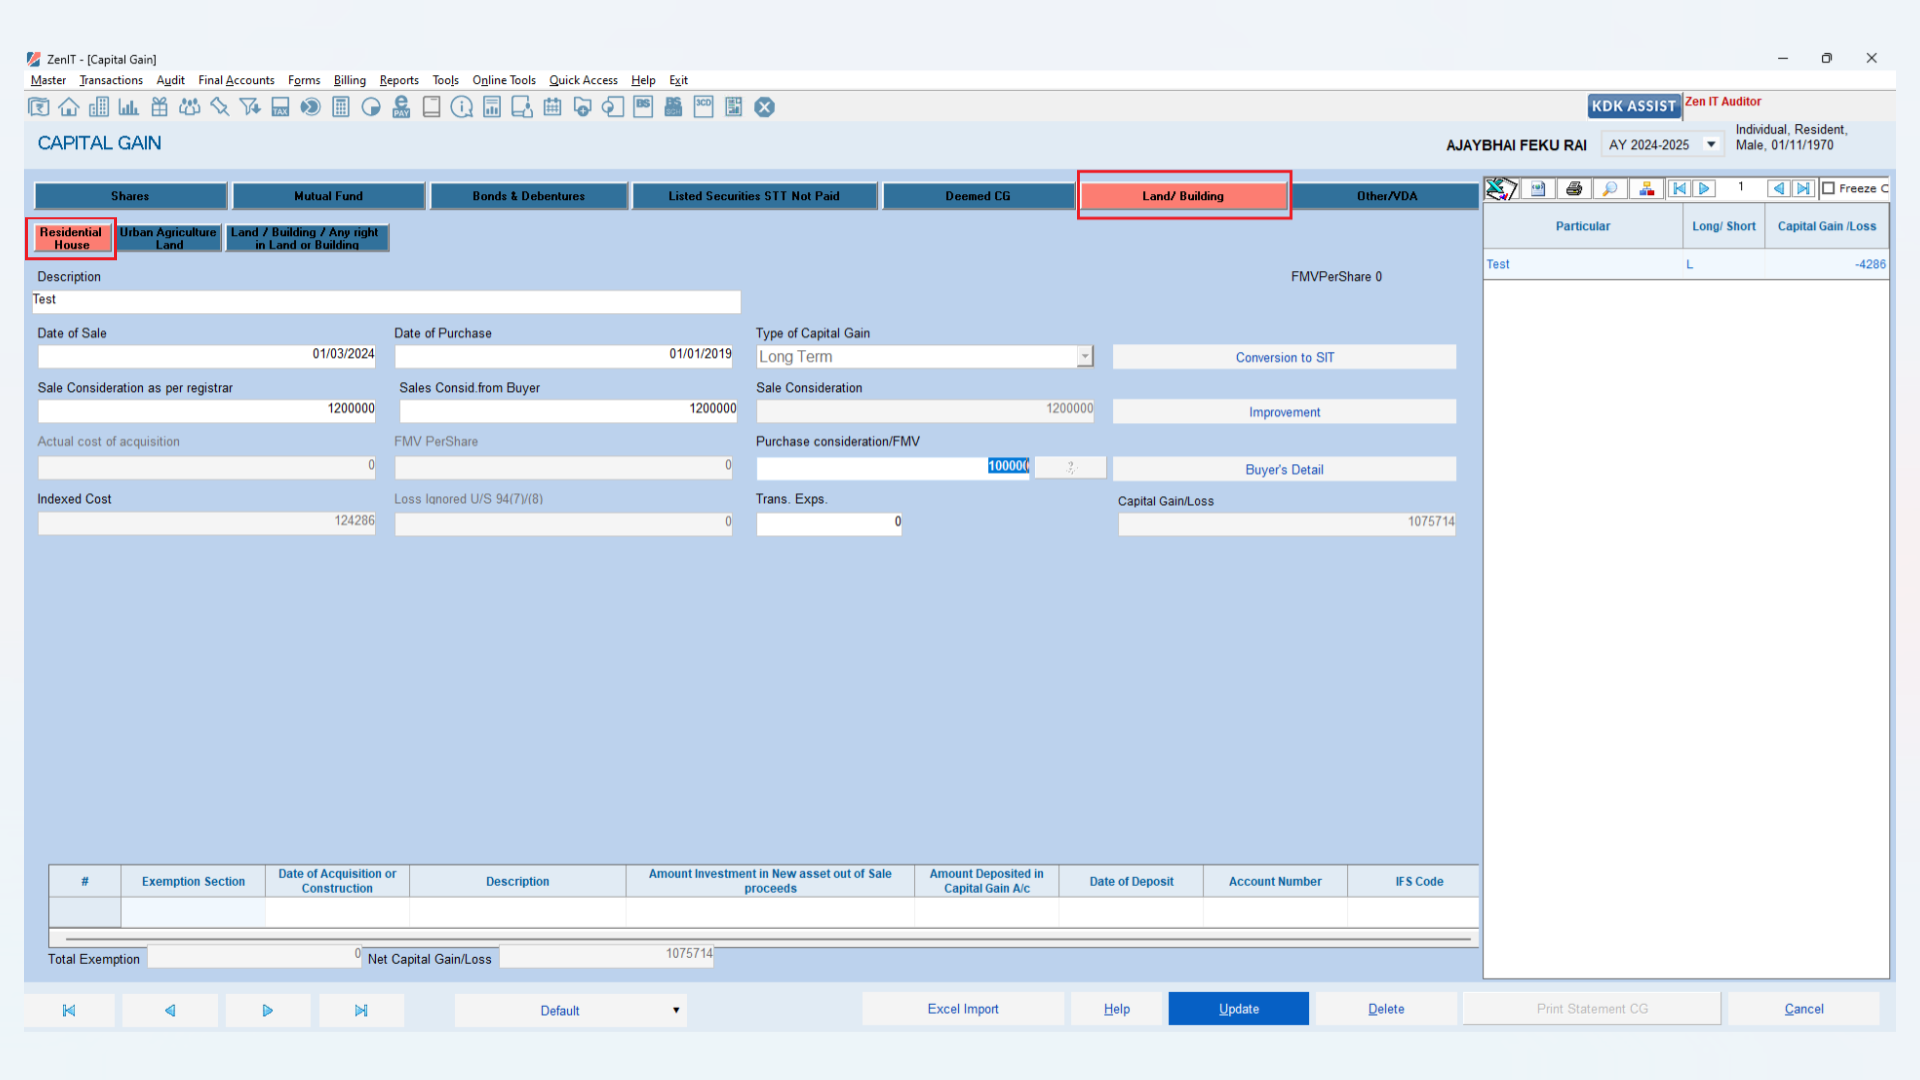Click the filter with arrow toolbar icon
Image resolution: width=1920 pixels, height=1080 pixels.
[250, 107]
